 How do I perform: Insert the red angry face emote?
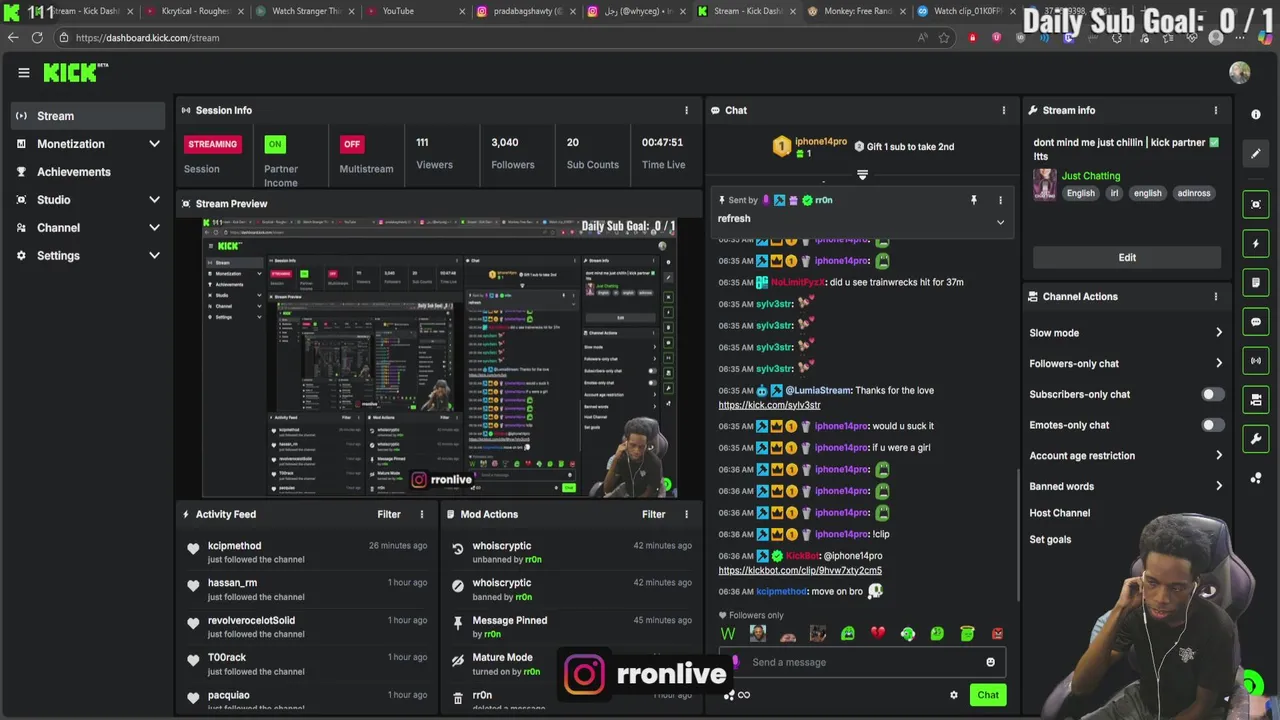(x=997, y=633)
